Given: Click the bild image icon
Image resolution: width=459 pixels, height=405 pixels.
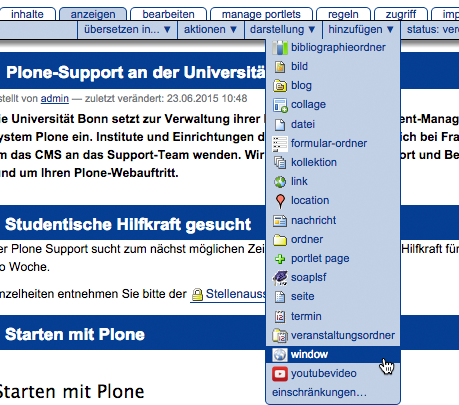Looking at the screenshot, I should 280,67.
